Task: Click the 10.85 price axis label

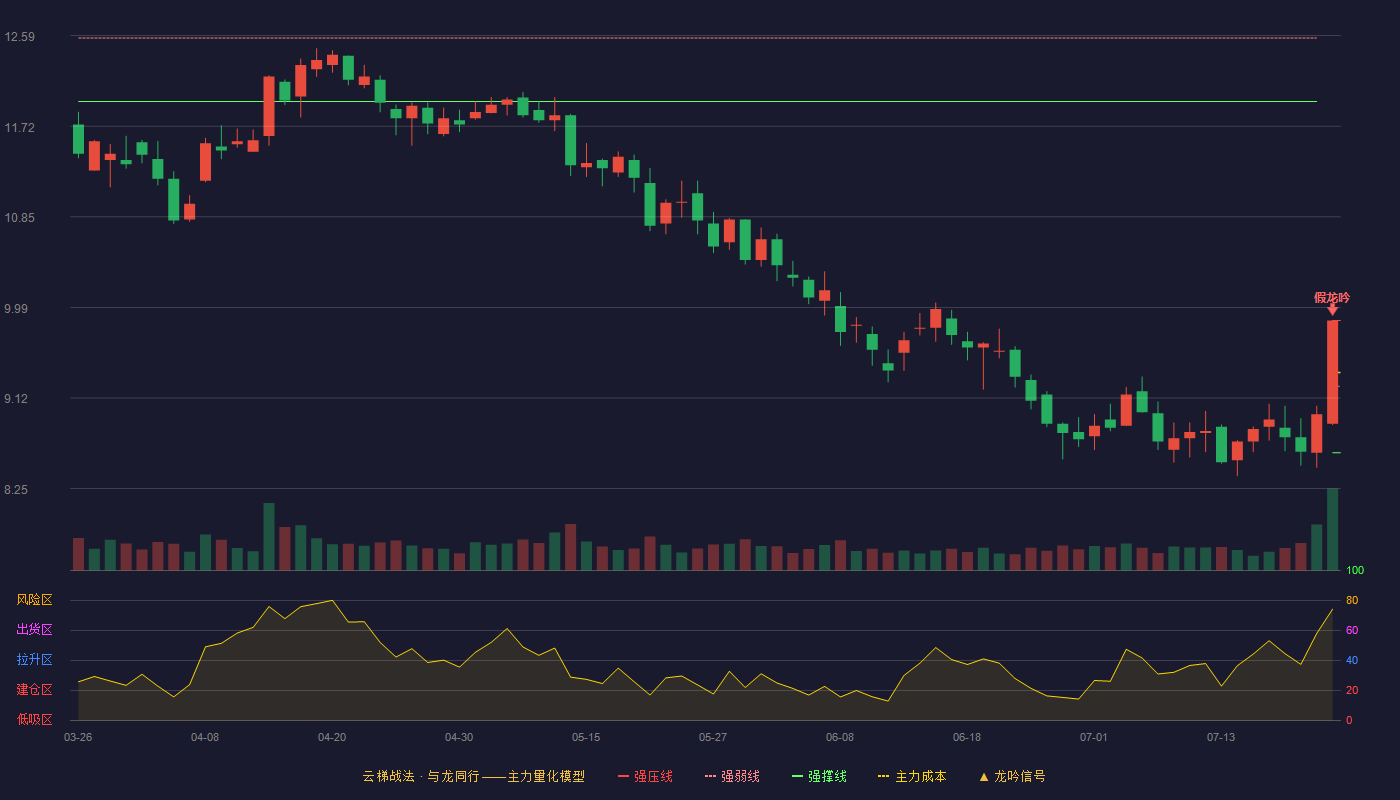Action: [x=19, y=218]
